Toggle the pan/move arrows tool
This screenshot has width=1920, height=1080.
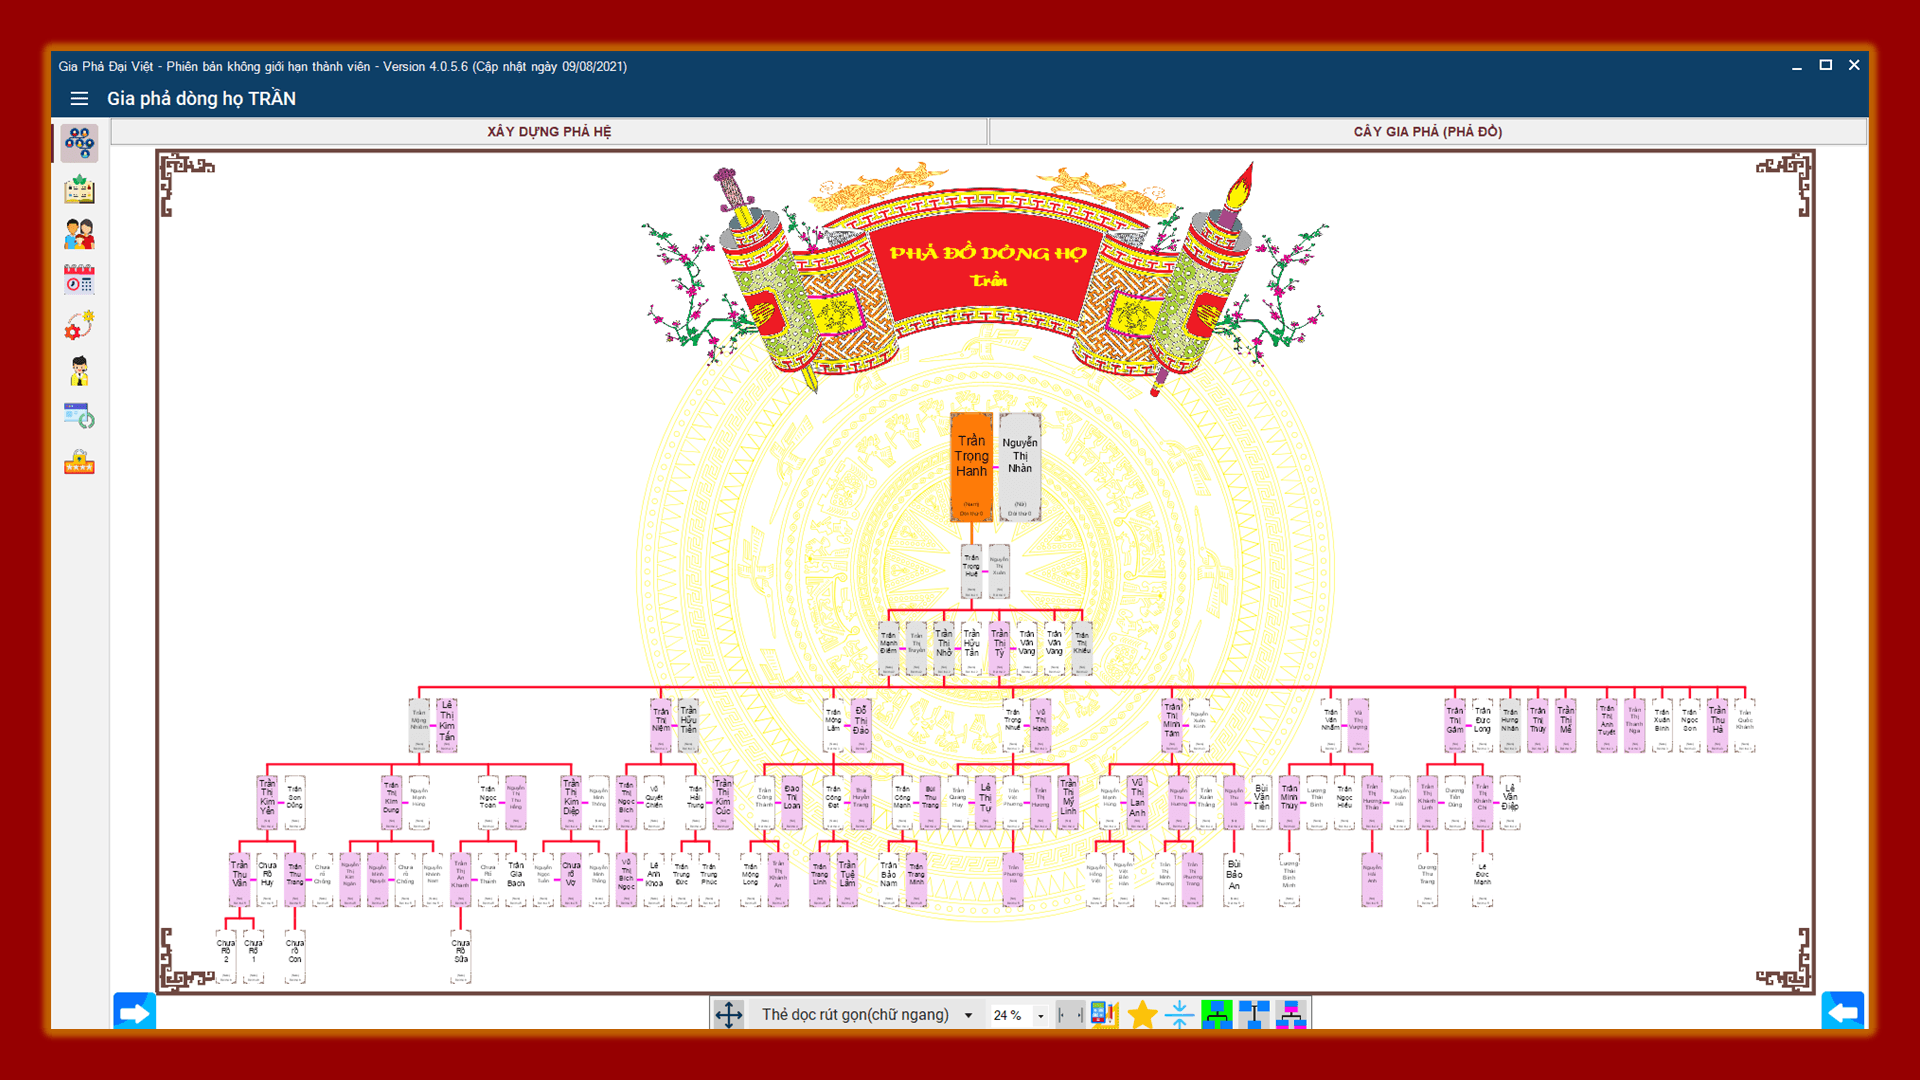pos(729,1014)
